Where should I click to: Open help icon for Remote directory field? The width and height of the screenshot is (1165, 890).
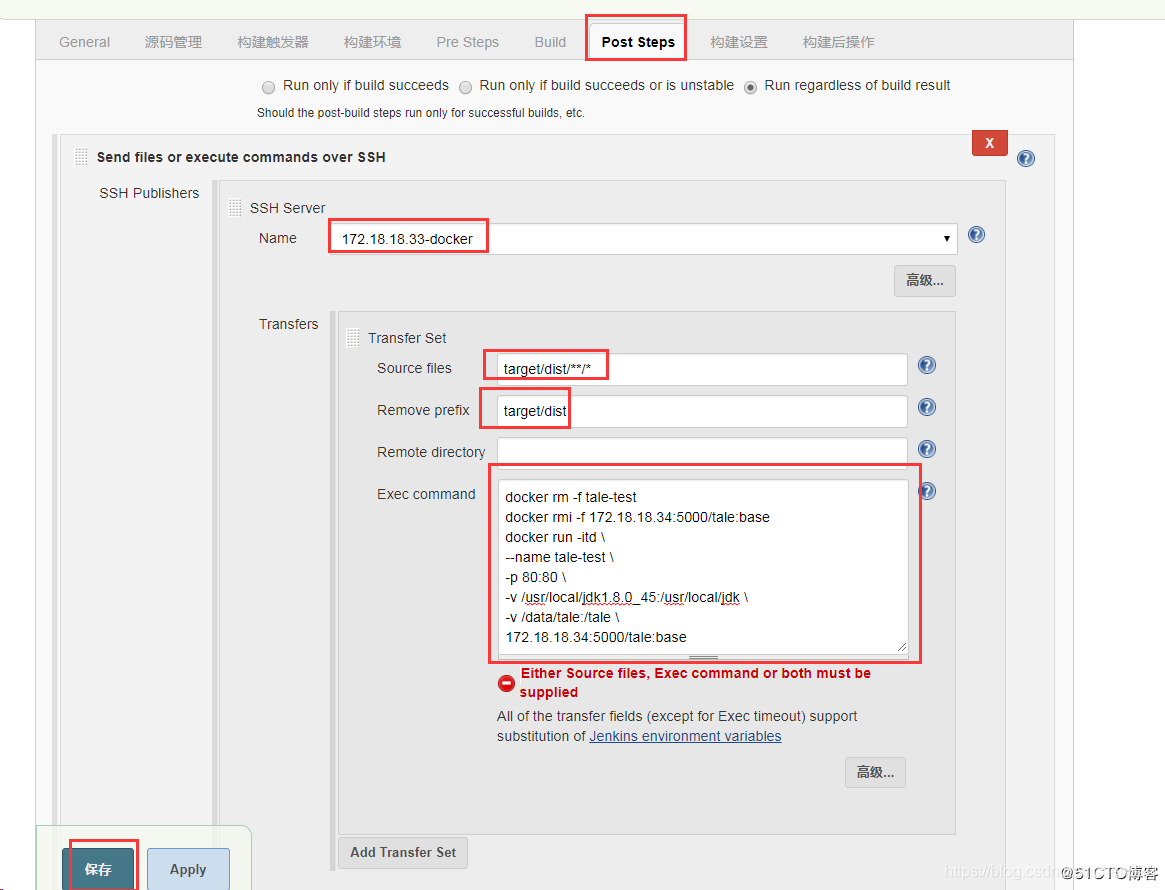927,449
